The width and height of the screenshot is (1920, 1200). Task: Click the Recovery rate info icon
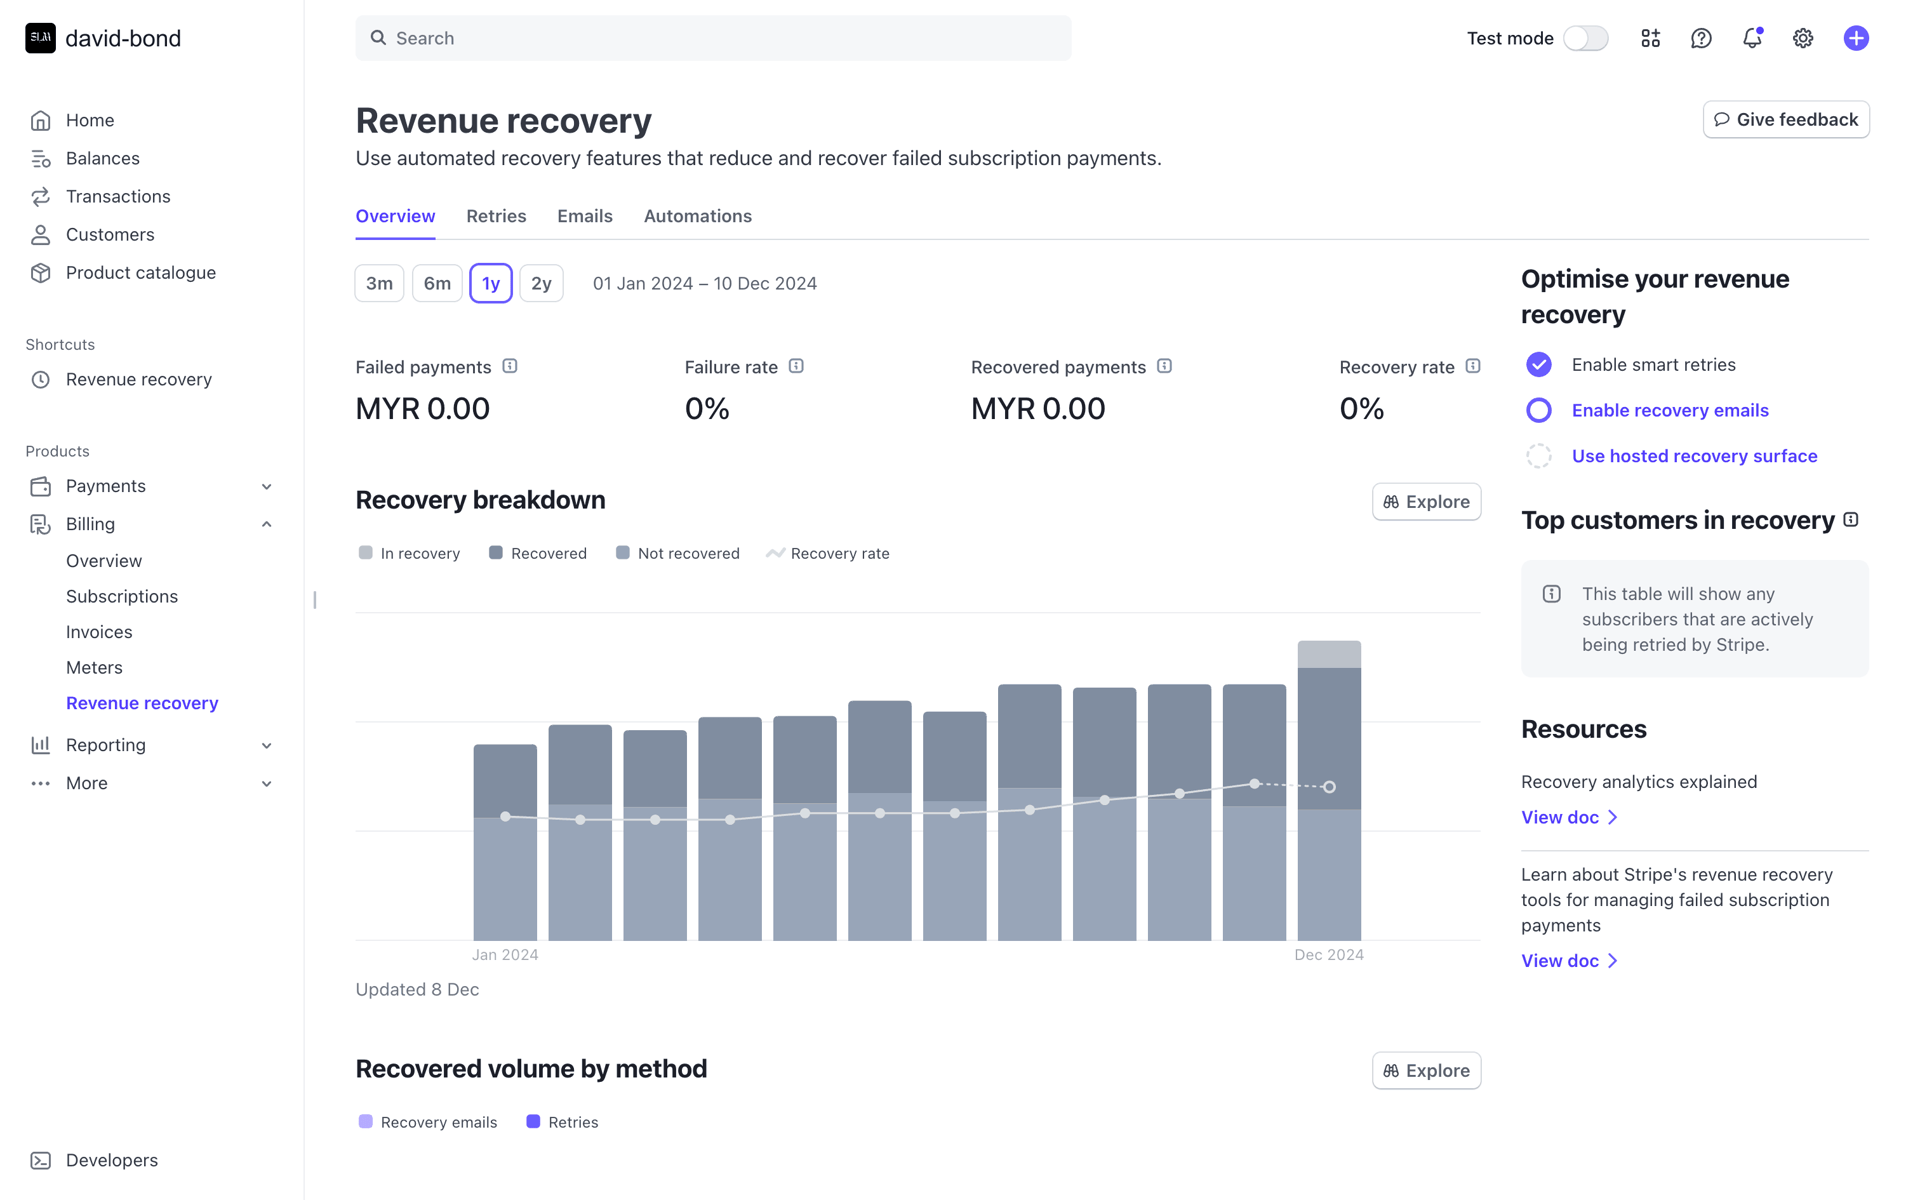pos(1473,366)
